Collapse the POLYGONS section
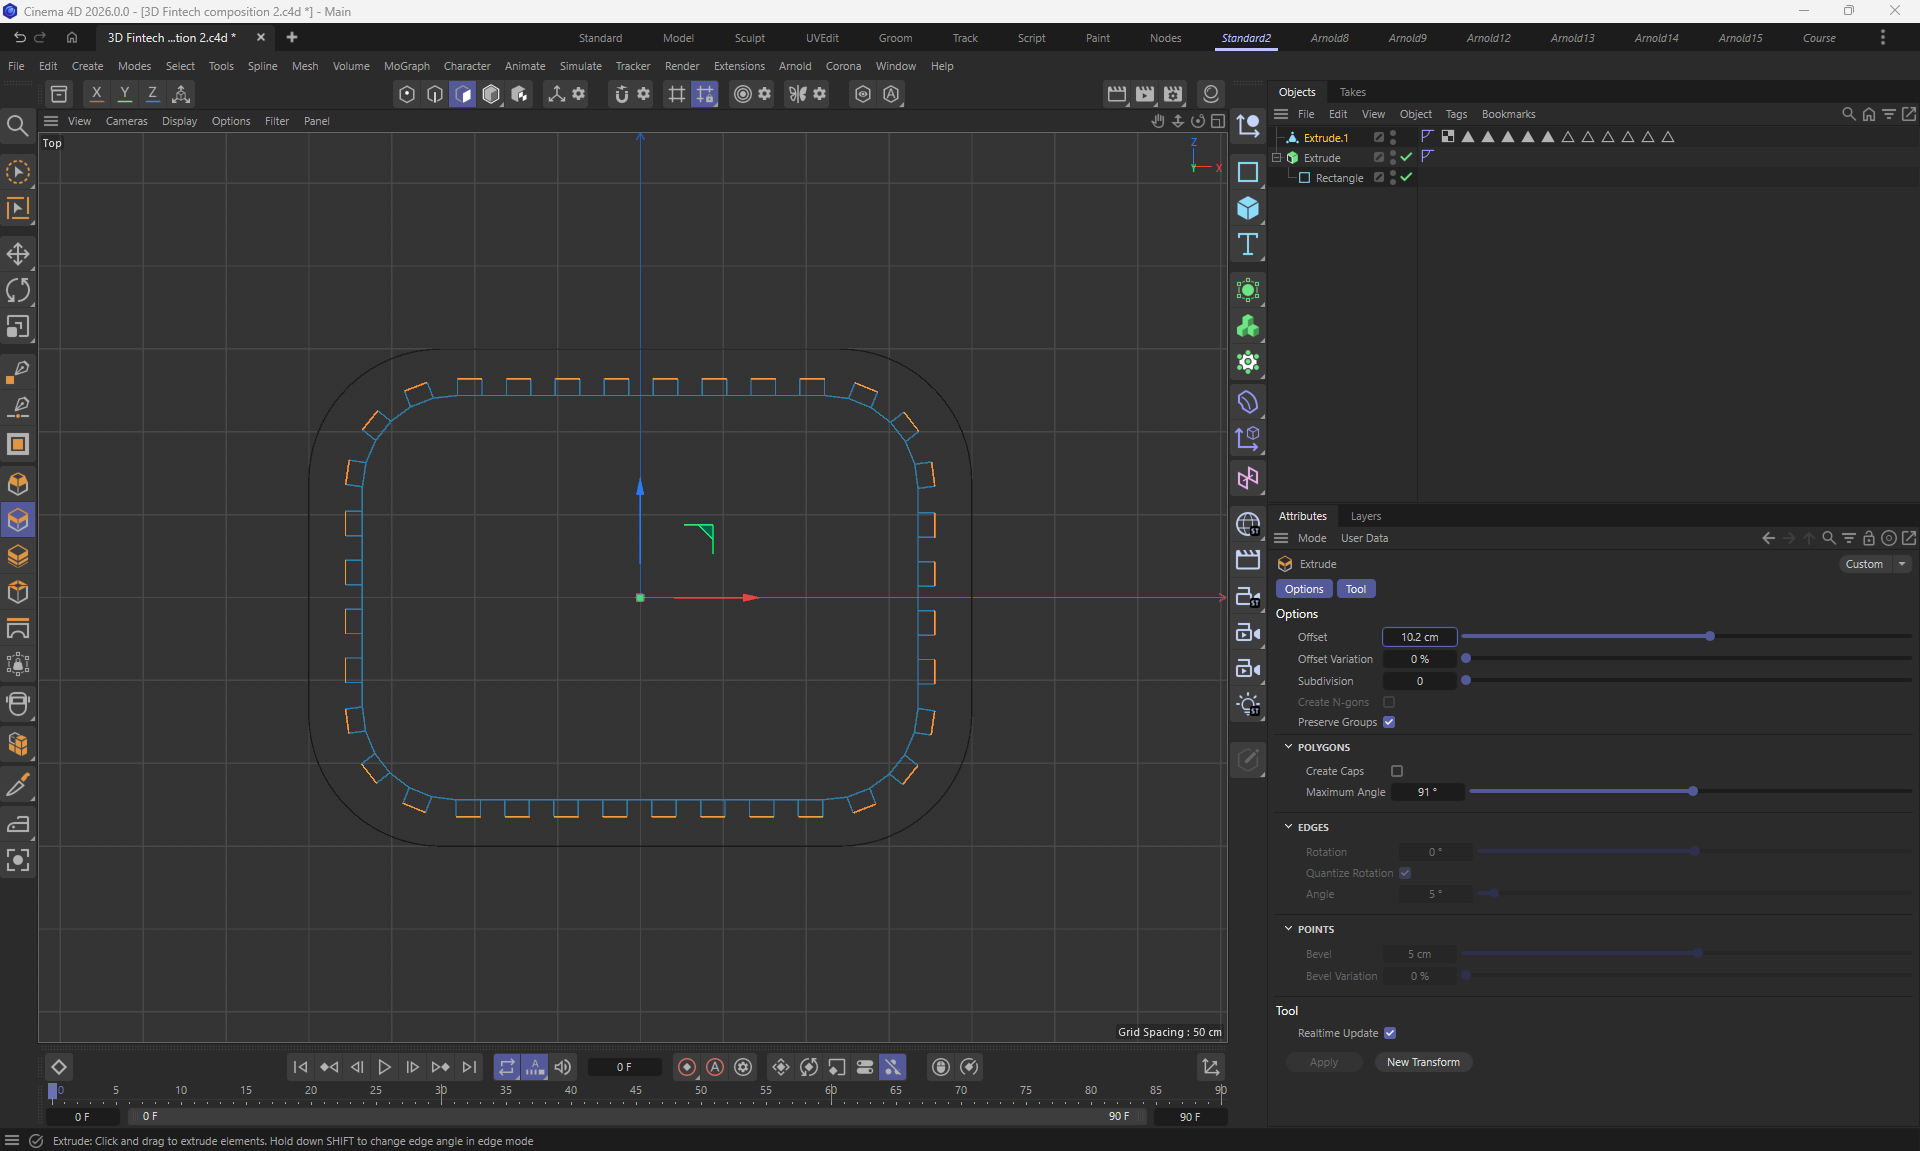Screen dimensions: 1920x1151 click(x=1288, y=747)
